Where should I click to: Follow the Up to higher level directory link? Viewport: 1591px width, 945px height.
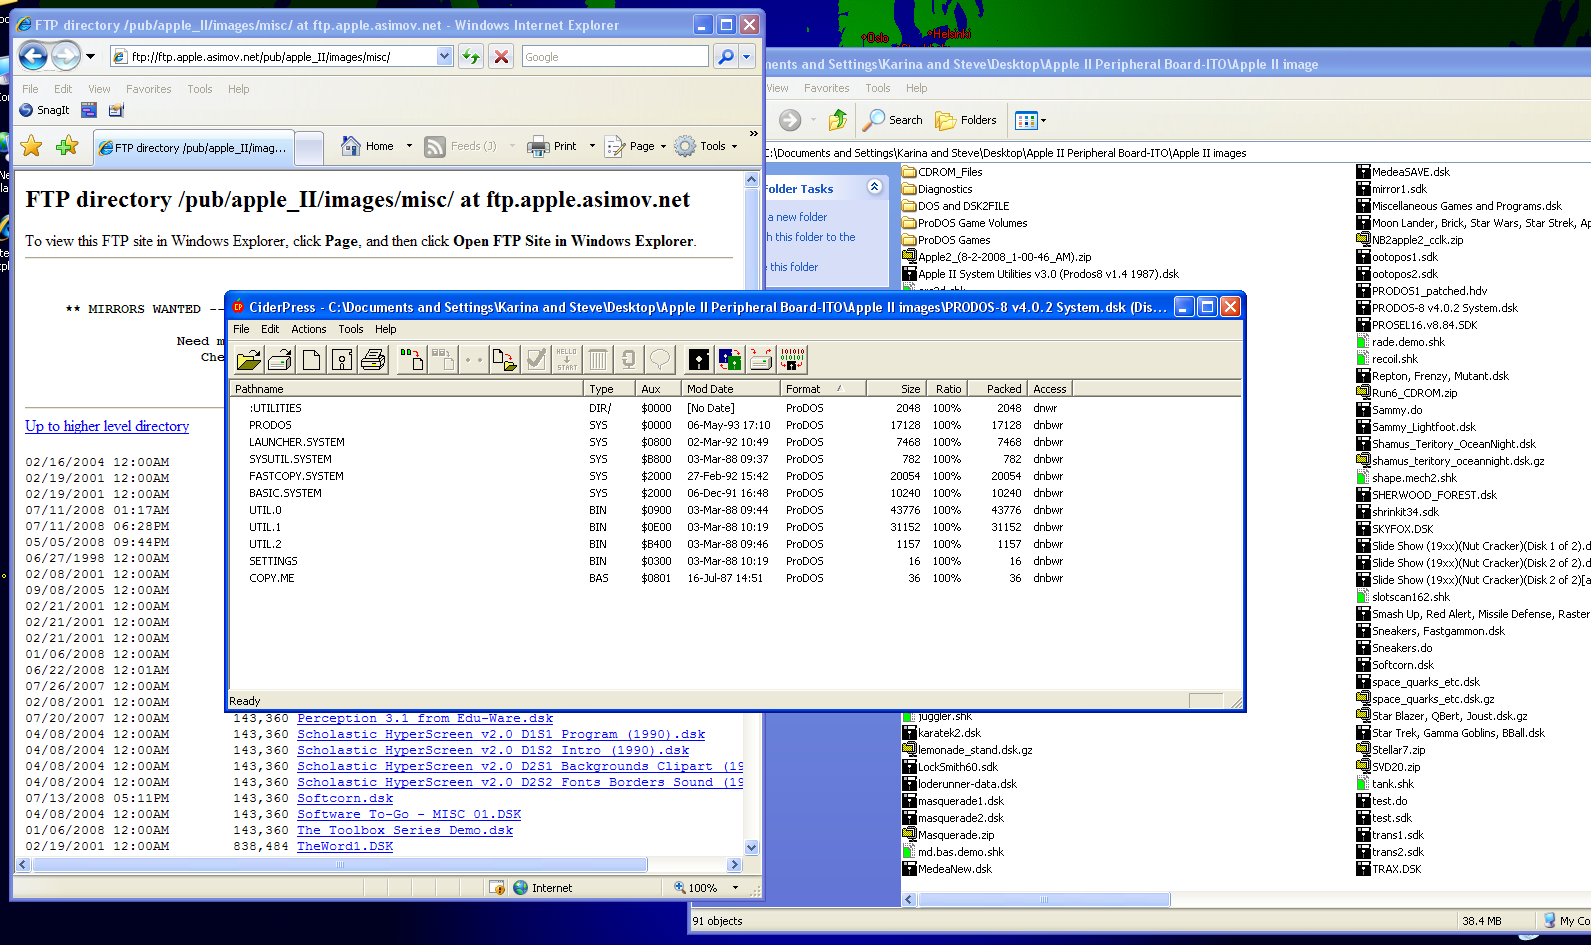(x=107, y=426)
